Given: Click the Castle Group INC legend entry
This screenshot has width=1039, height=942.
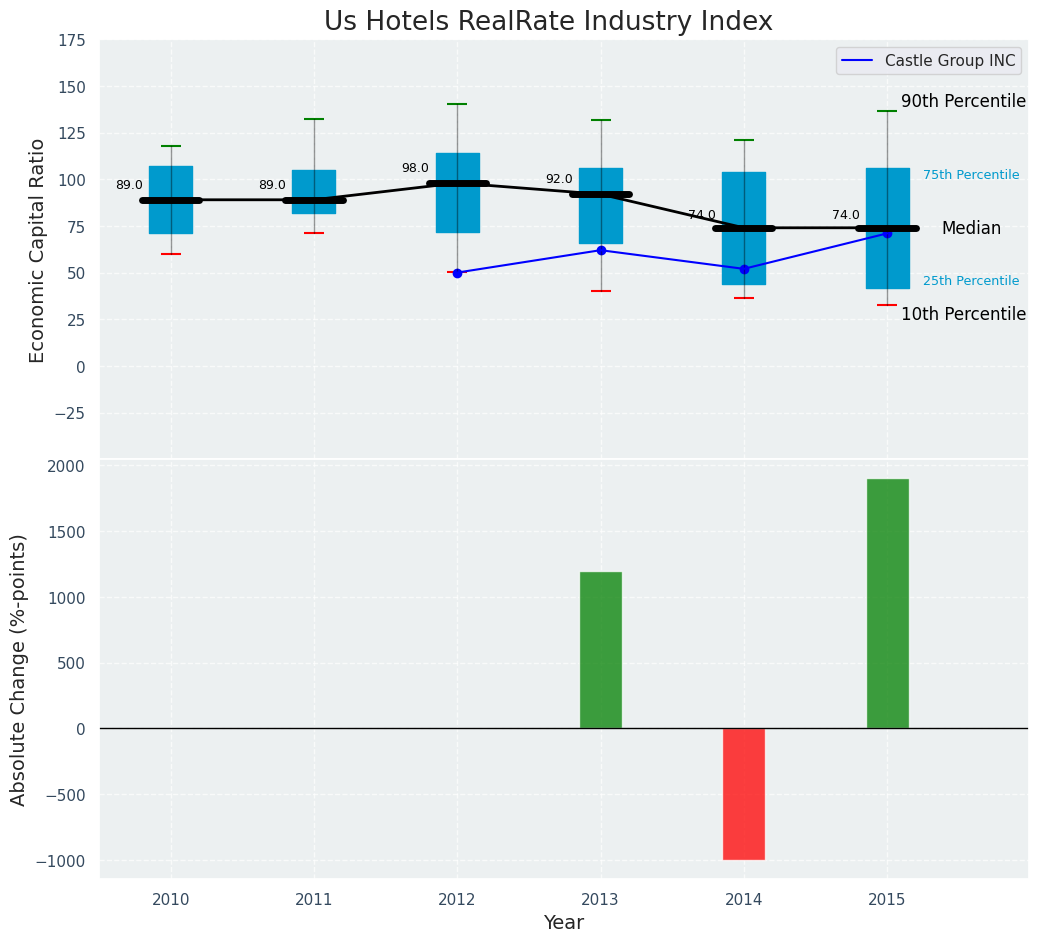Looking at the screenshot, I should [928, 61].
